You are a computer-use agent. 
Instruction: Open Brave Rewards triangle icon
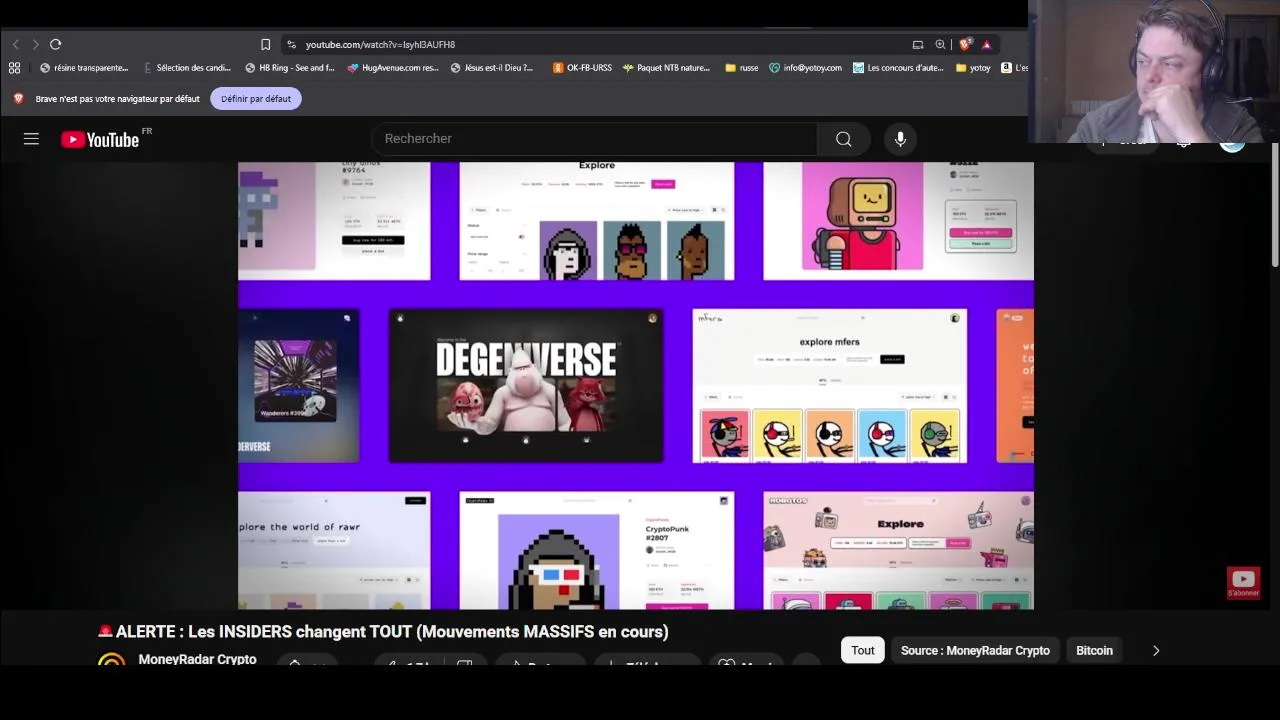(x=986, y=44)
